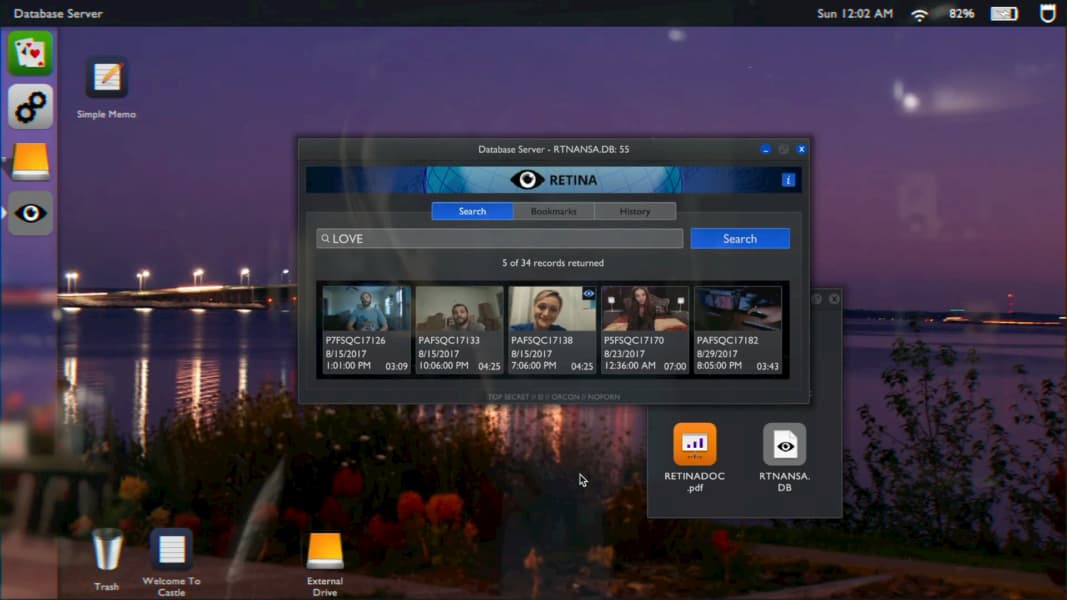
Task: Click the clock reading Sun 12:02 AM
Action: click(x=855, y=14)
